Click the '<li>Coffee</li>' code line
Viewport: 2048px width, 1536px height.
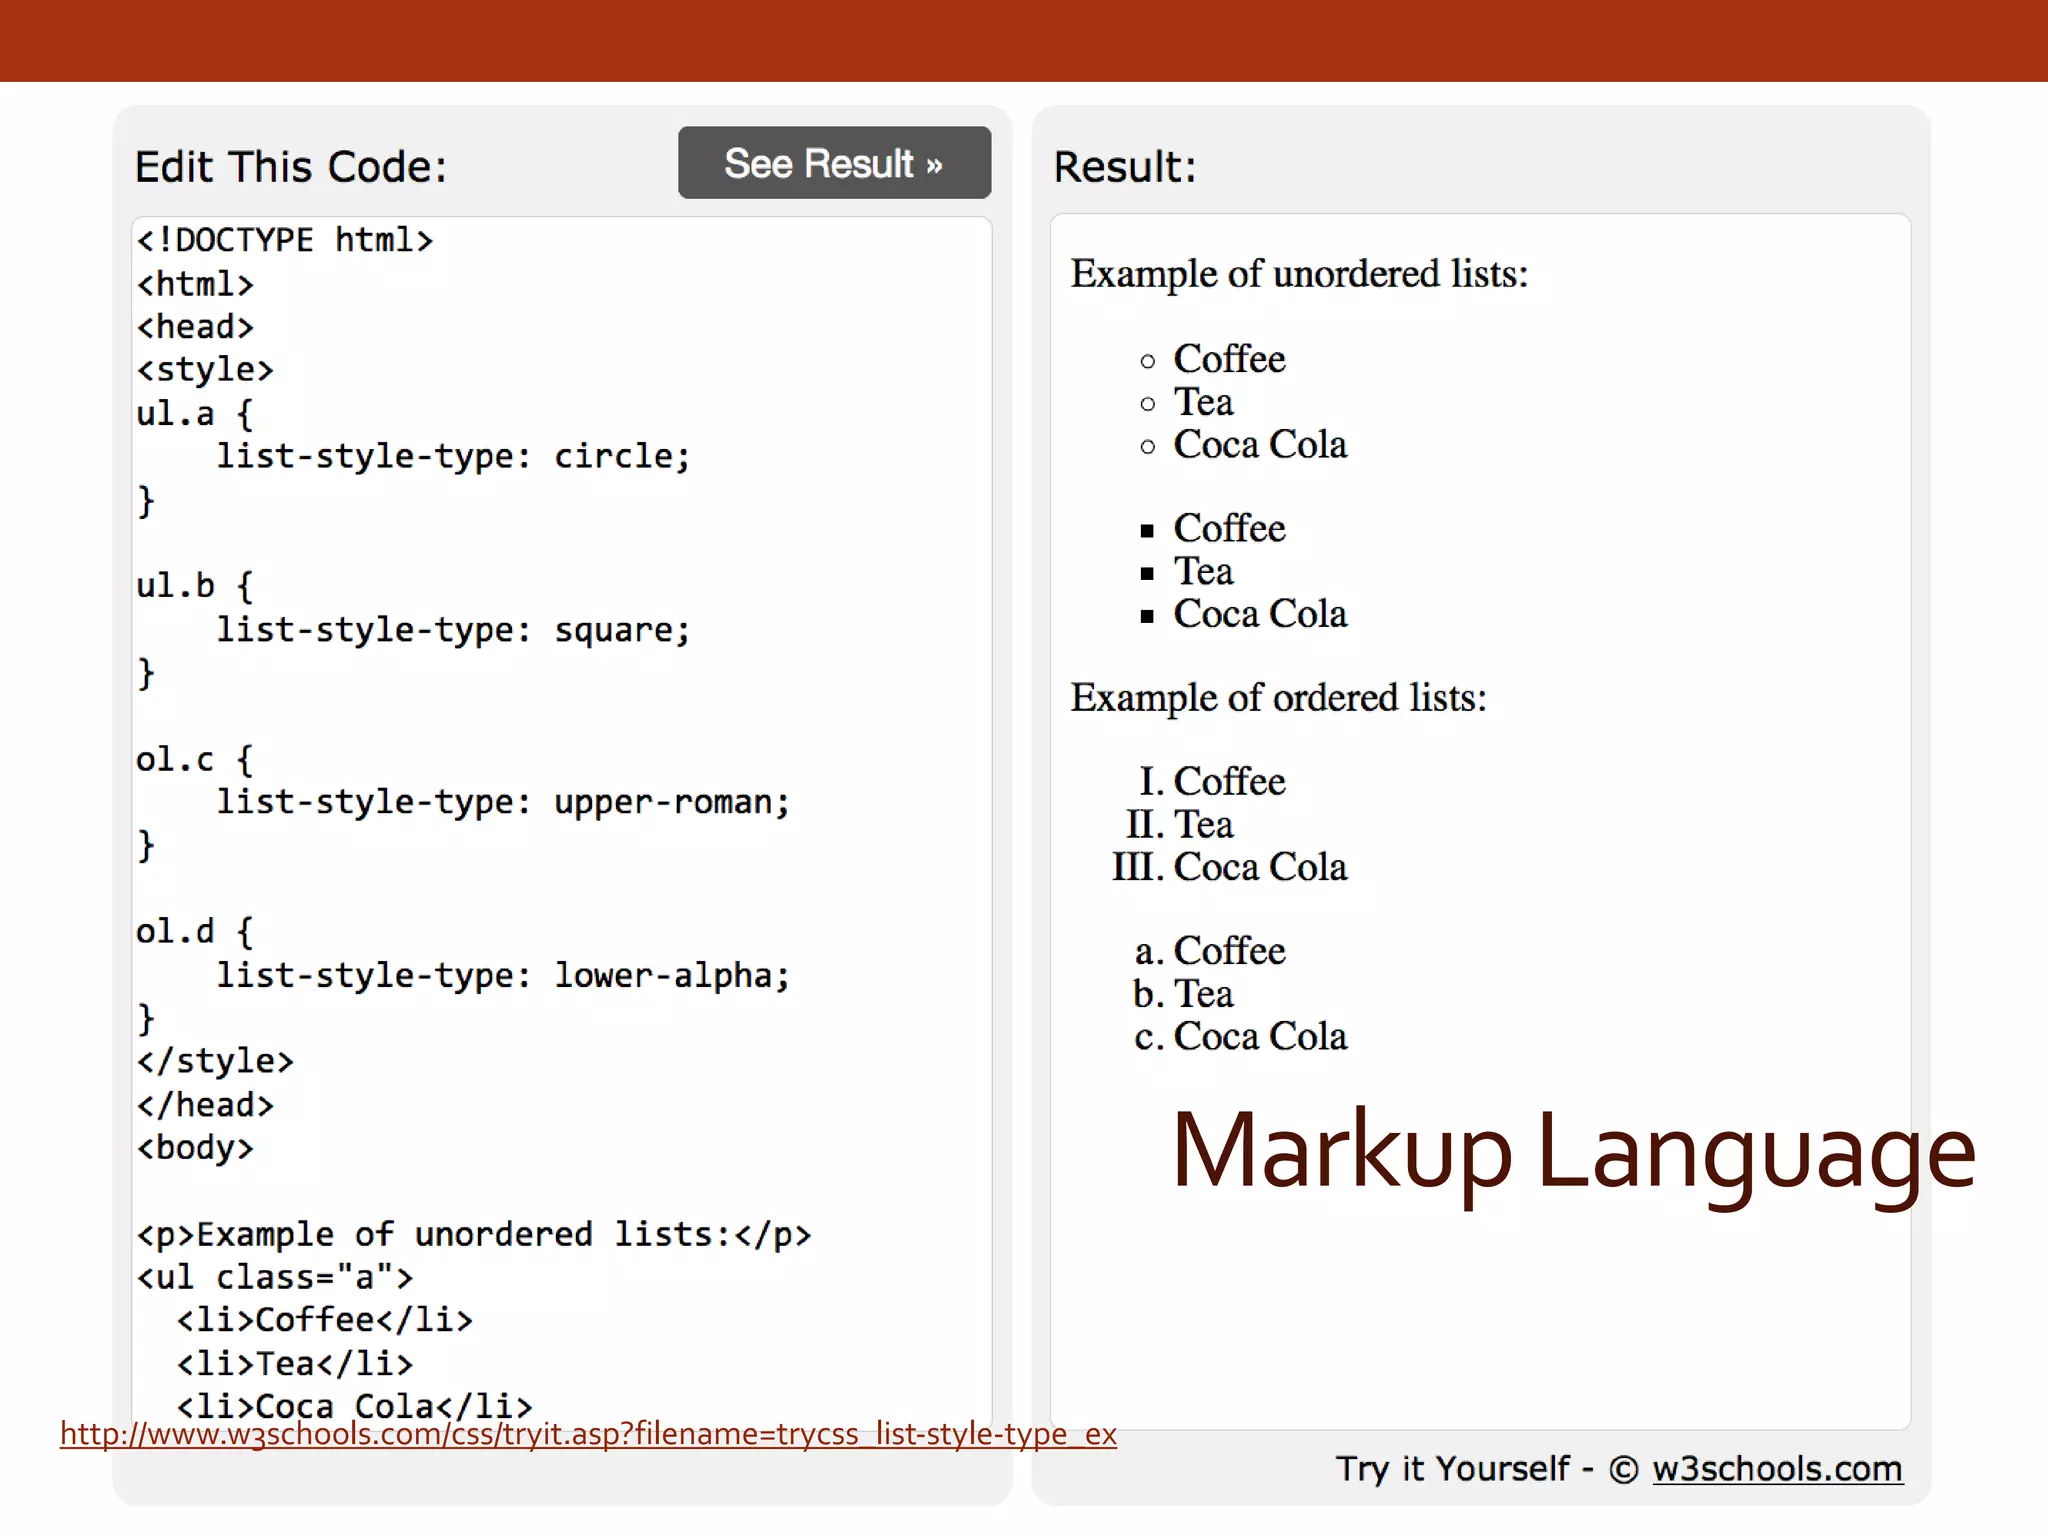point(325,1320)
